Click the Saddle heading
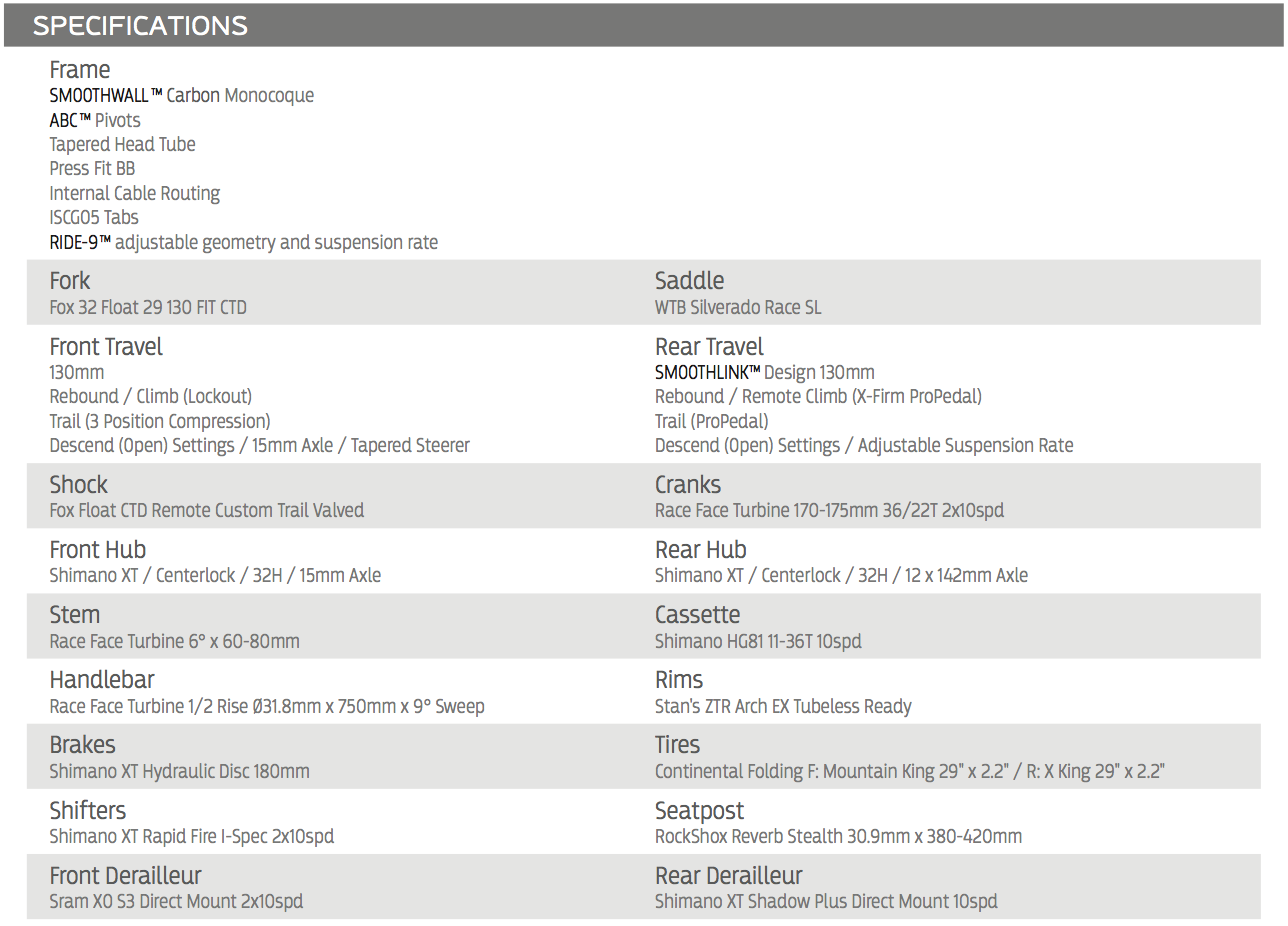 (x=690, y=281)
